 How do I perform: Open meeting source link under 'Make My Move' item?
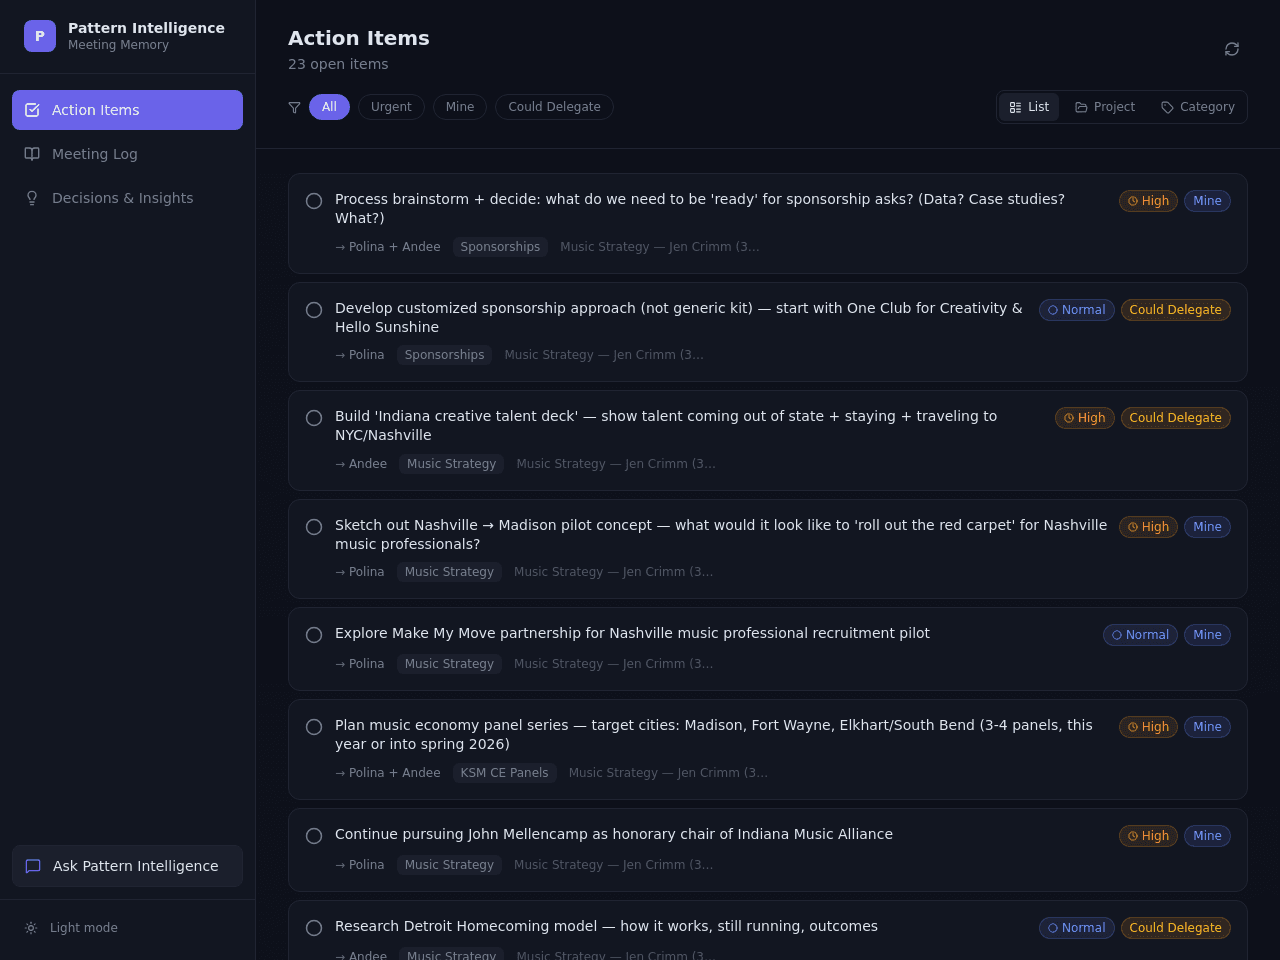tap(613, 664)
